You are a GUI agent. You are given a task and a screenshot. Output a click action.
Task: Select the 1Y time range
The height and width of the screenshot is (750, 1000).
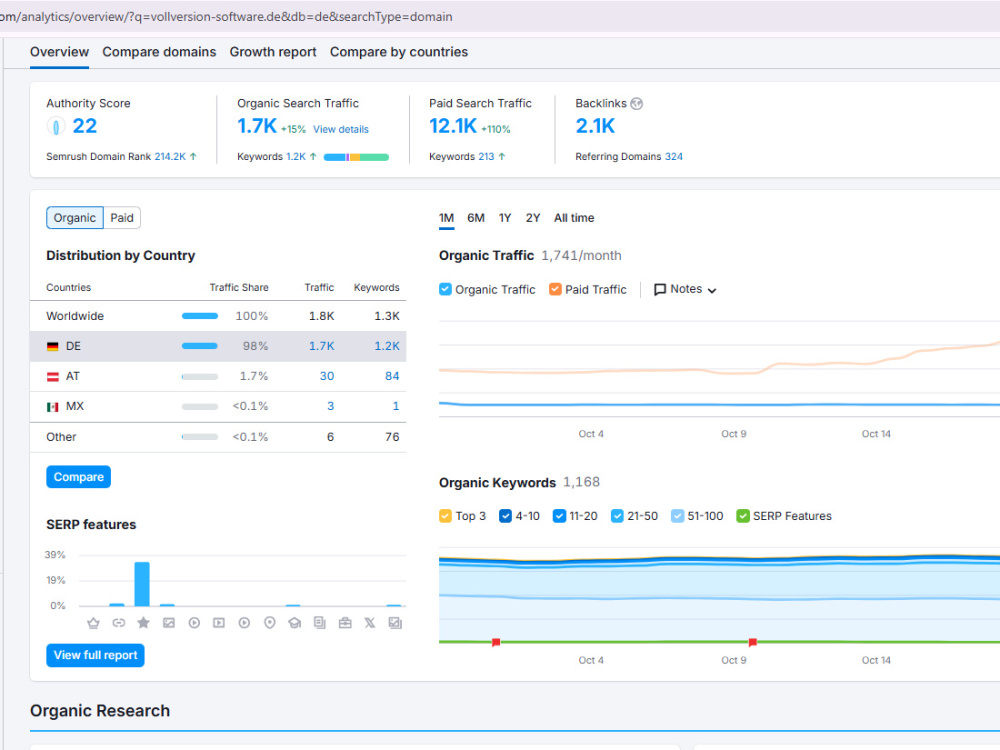(505, 218)
